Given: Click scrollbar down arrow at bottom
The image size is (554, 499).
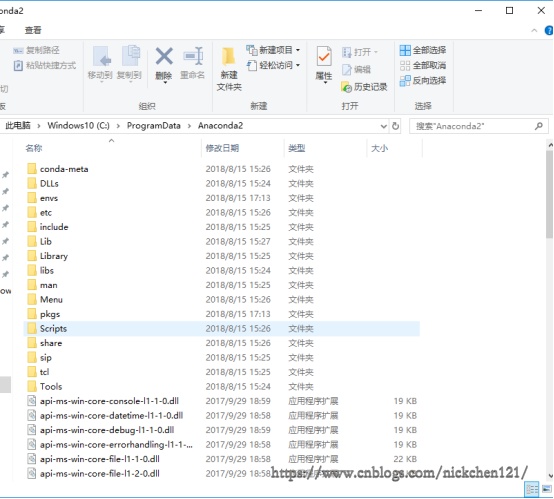Looking at the screenshot, I should coord(550,476).
